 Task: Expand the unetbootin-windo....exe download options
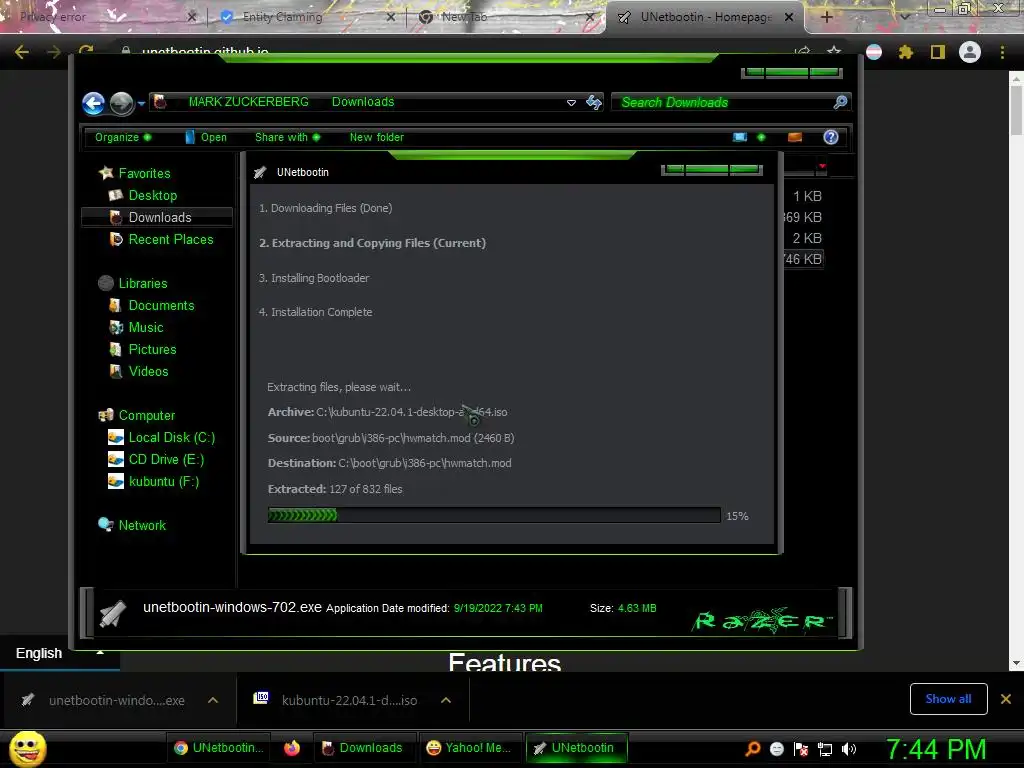[213, 700]
